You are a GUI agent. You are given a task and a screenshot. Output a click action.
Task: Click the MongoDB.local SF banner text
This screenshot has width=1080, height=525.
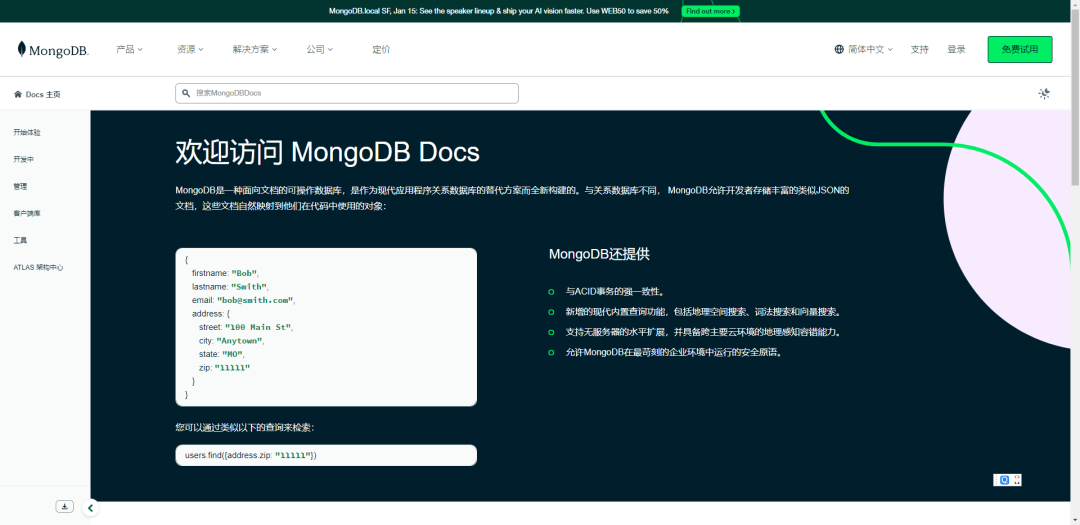coord(499,11)
